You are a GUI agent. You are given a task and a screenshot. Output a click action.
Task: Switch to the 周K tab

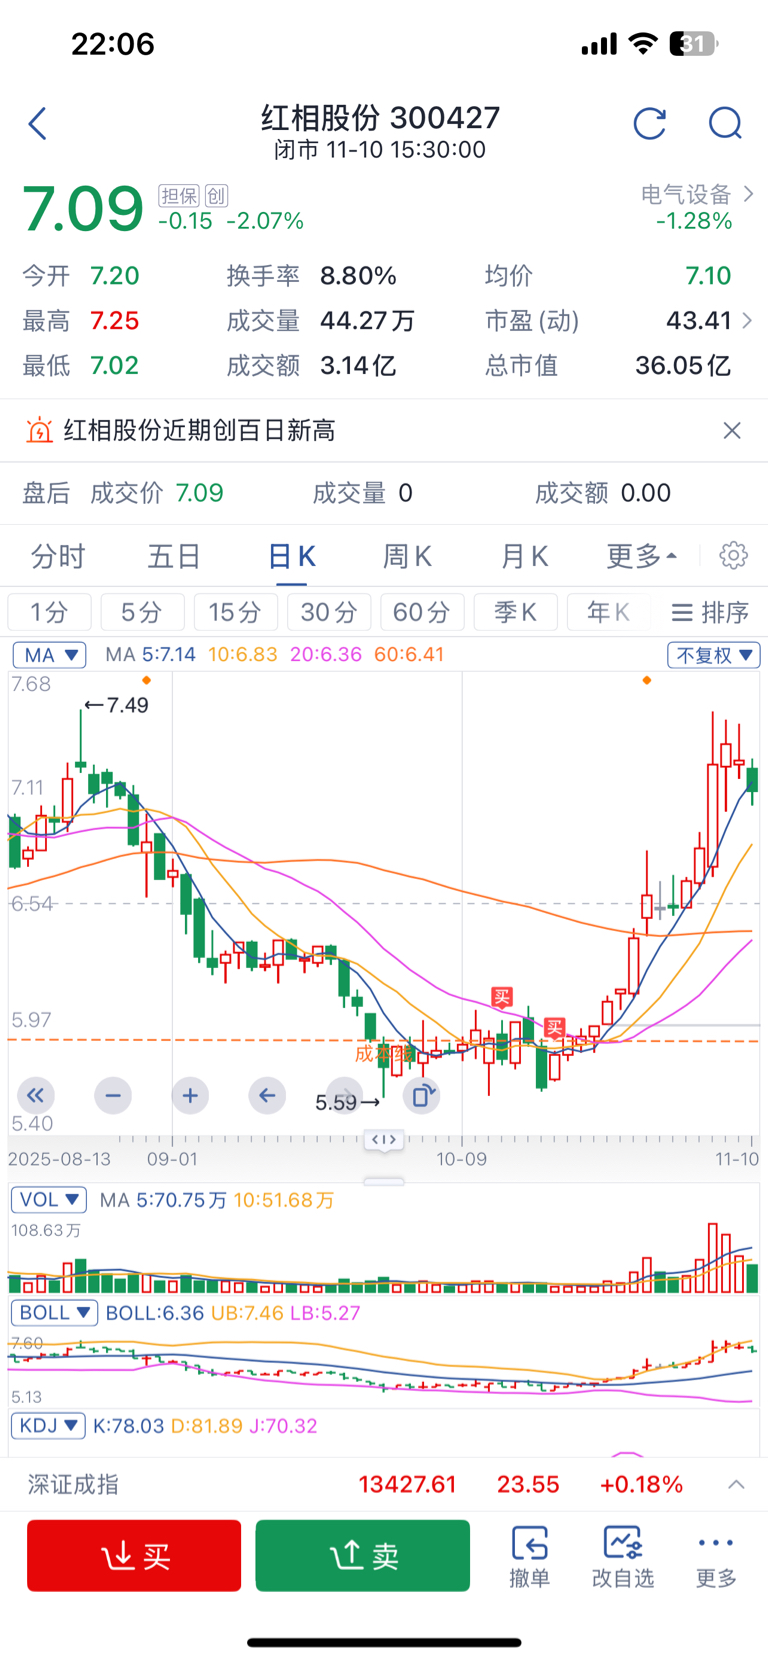tap(407, 556)
